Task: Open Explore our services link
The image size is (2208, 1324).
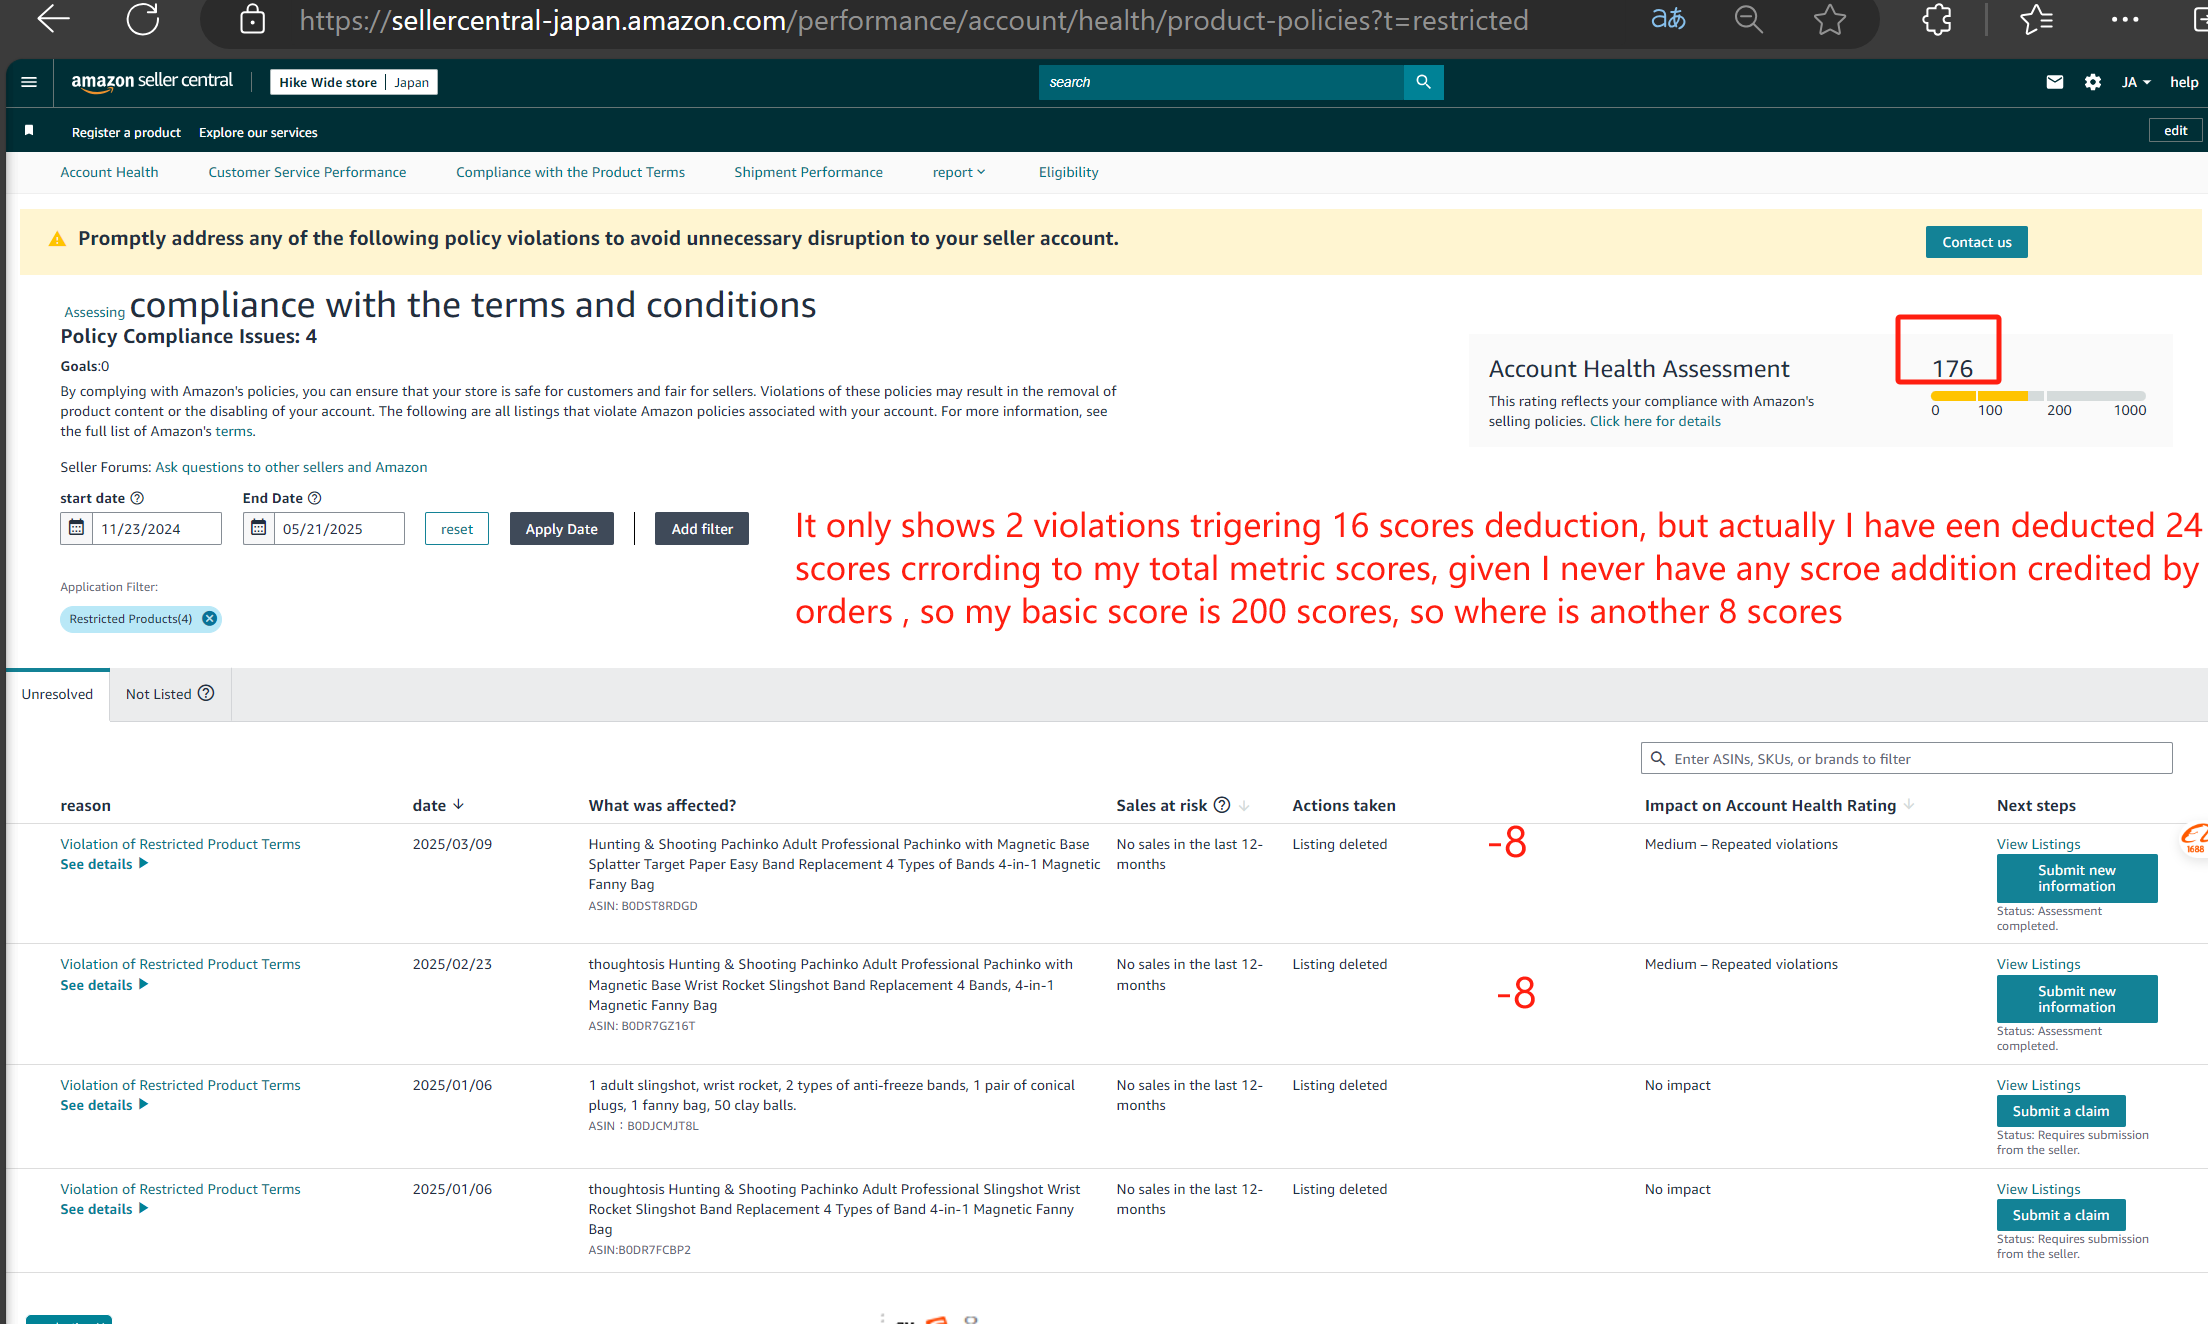Action: [x=258, y=132]
